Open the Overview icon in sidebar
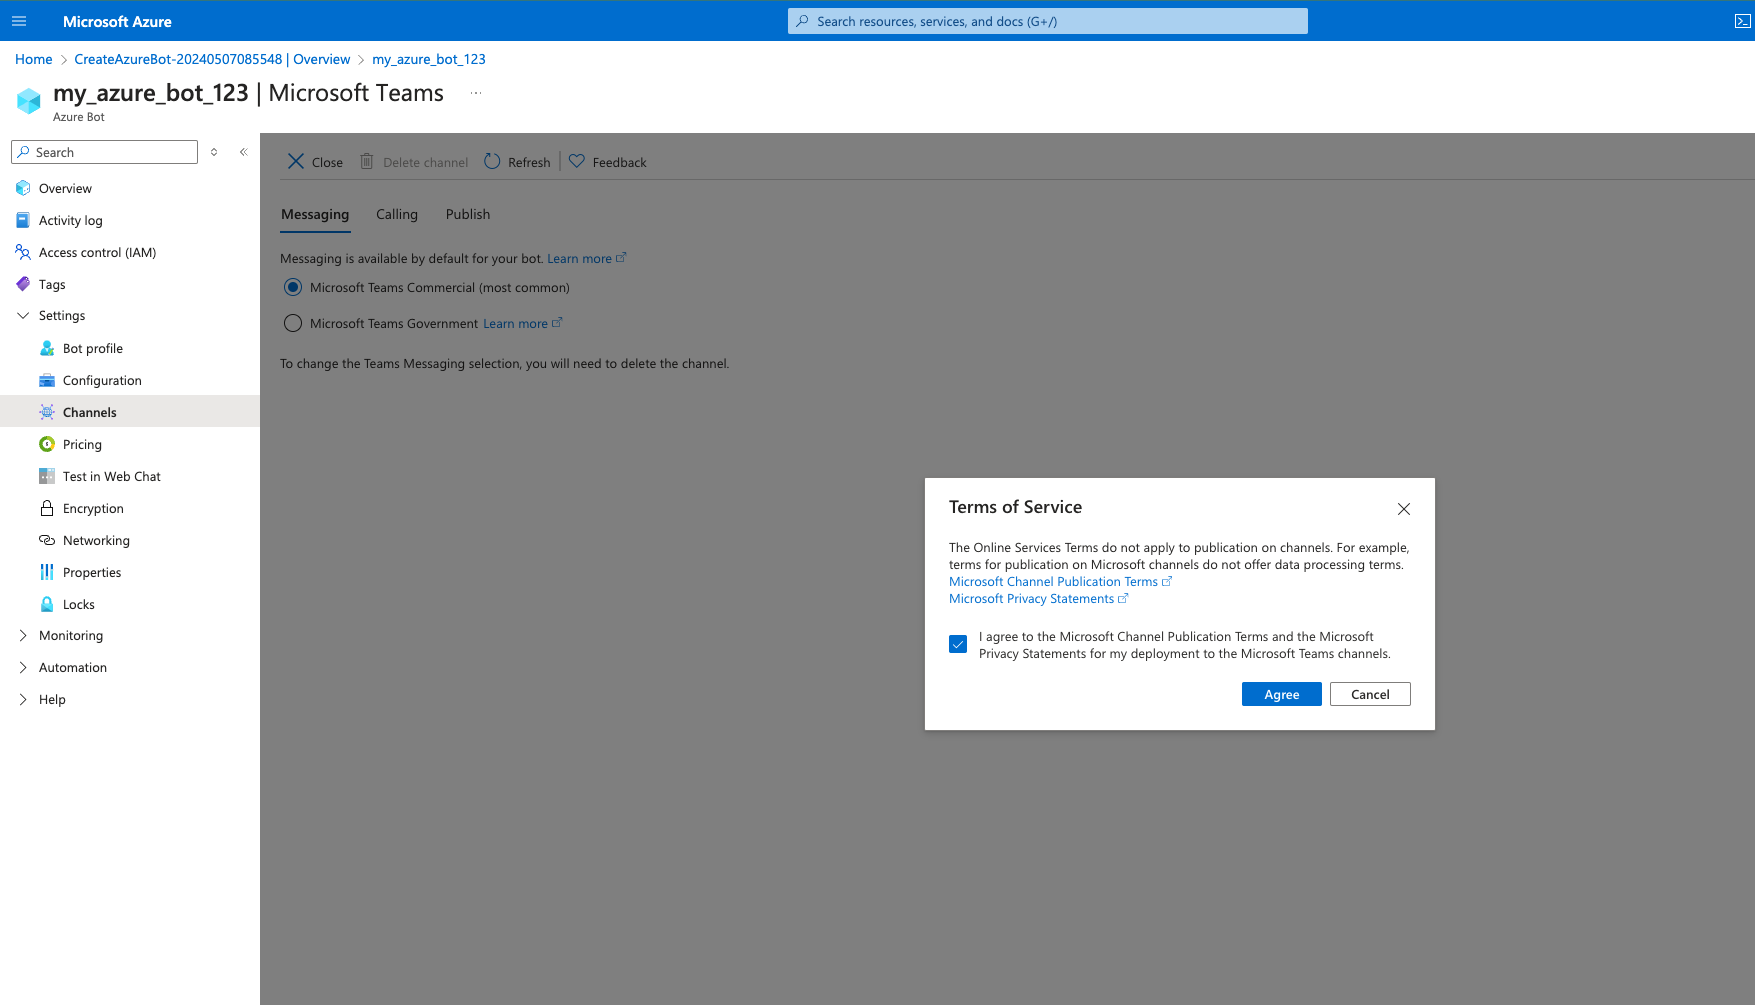The width and height of the screenshot is (1755, 1005). coord(23,188)
